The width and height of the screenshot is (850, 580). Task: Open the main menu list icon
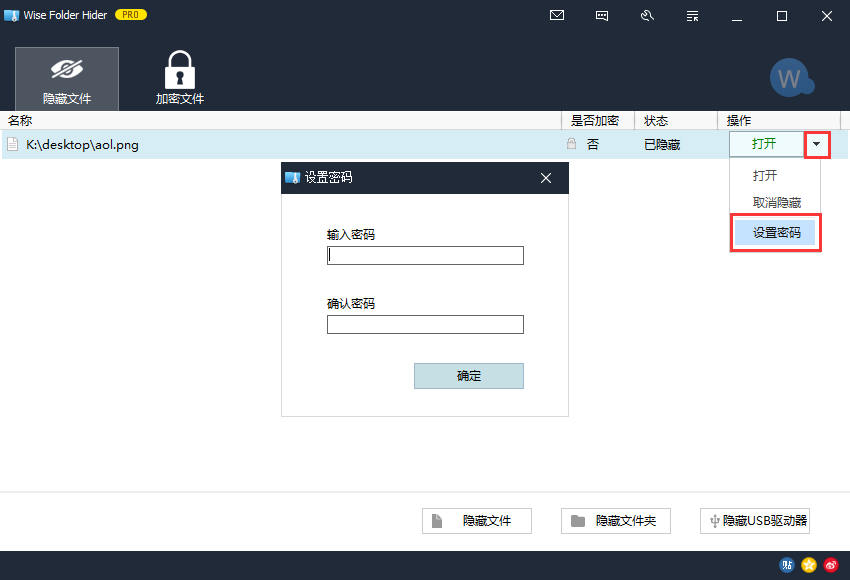click(692, 15)
